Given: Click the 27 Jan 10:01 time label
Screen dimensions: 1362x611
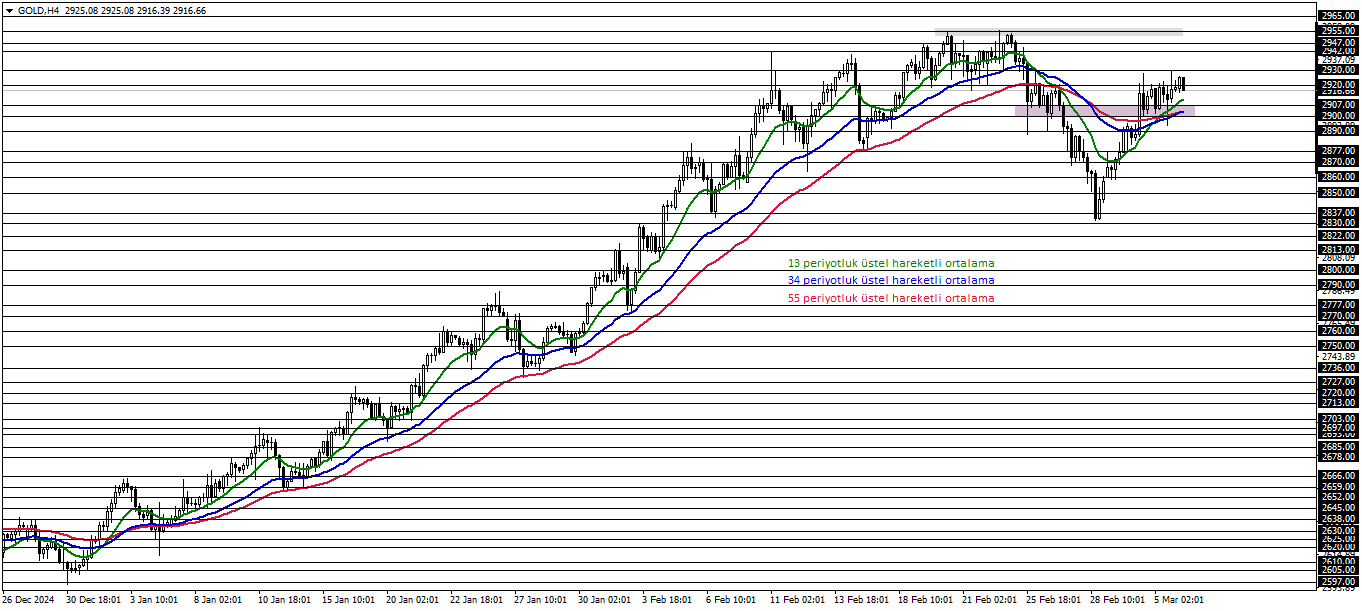Looking at the screenshot, I should 541,601.
